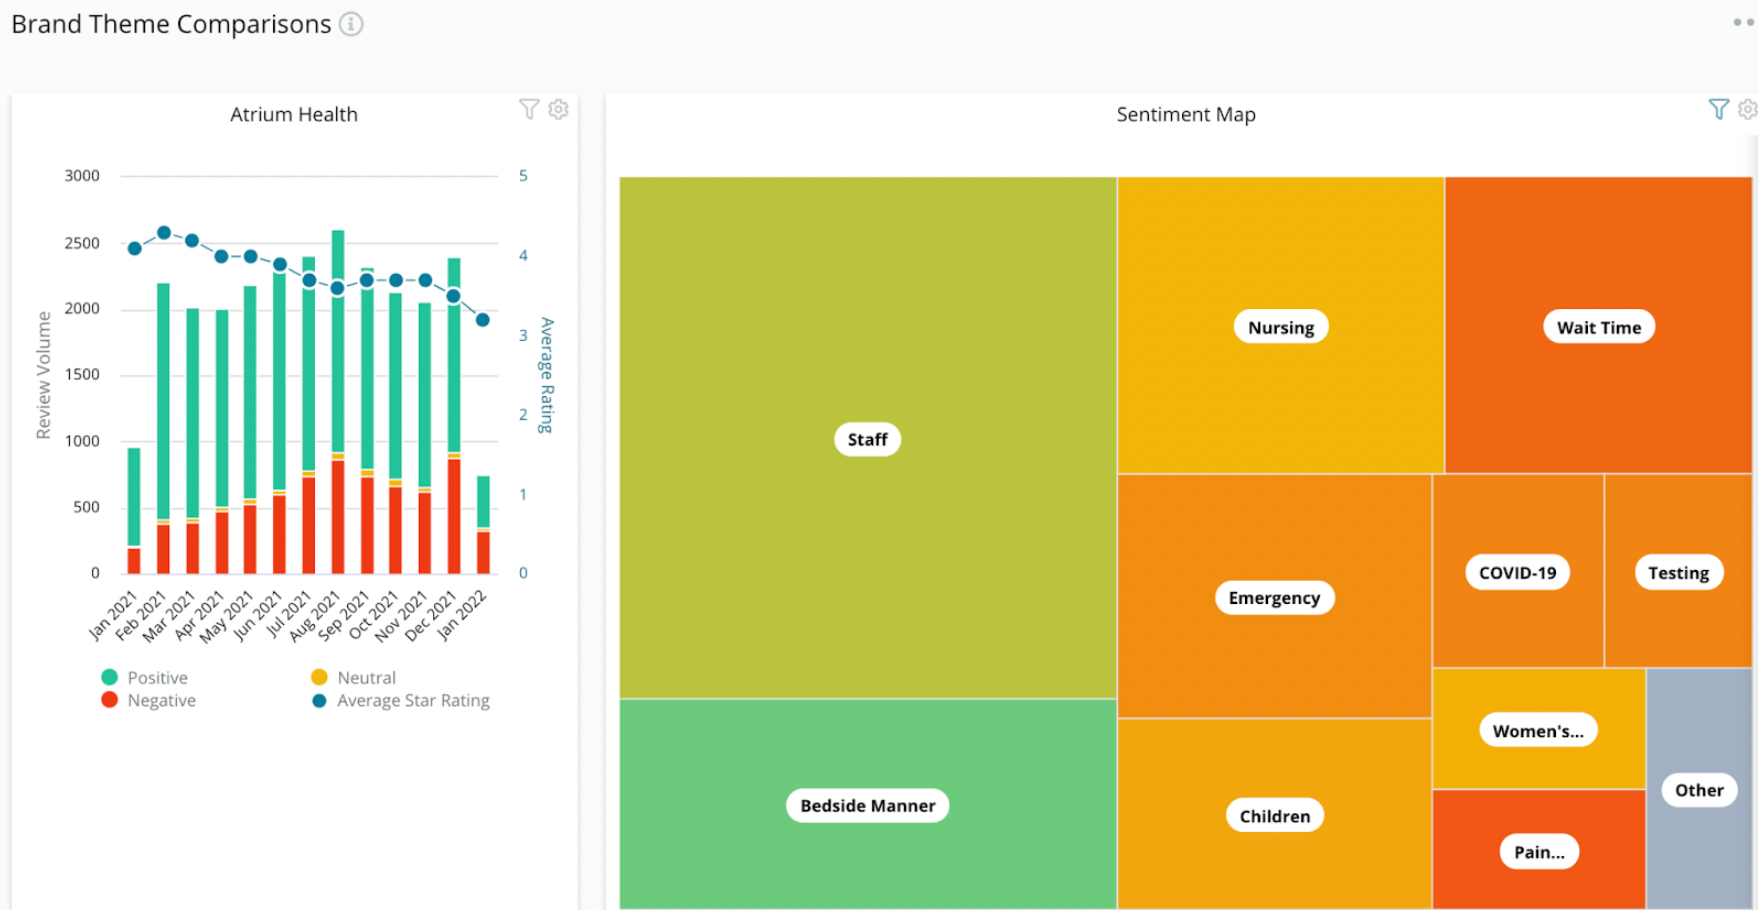The image size is (1758, 910).
Task: Select the Staff block in Sentiment Map
Action: point(866,439)
